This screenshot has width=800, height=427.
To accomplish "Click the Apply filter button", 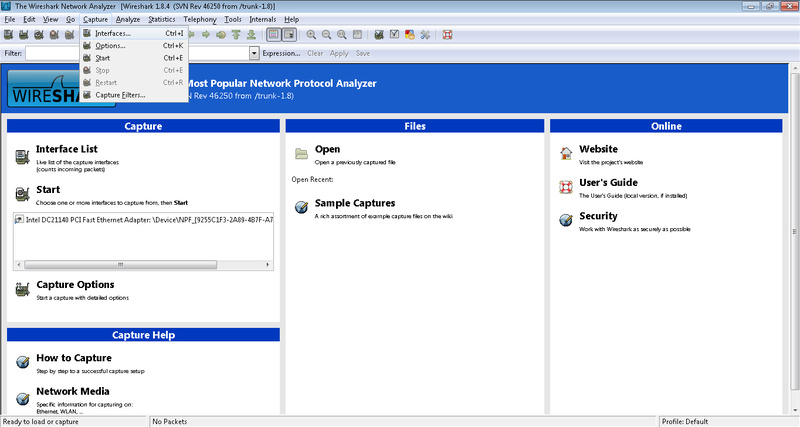I will click(x=339, y=53).
